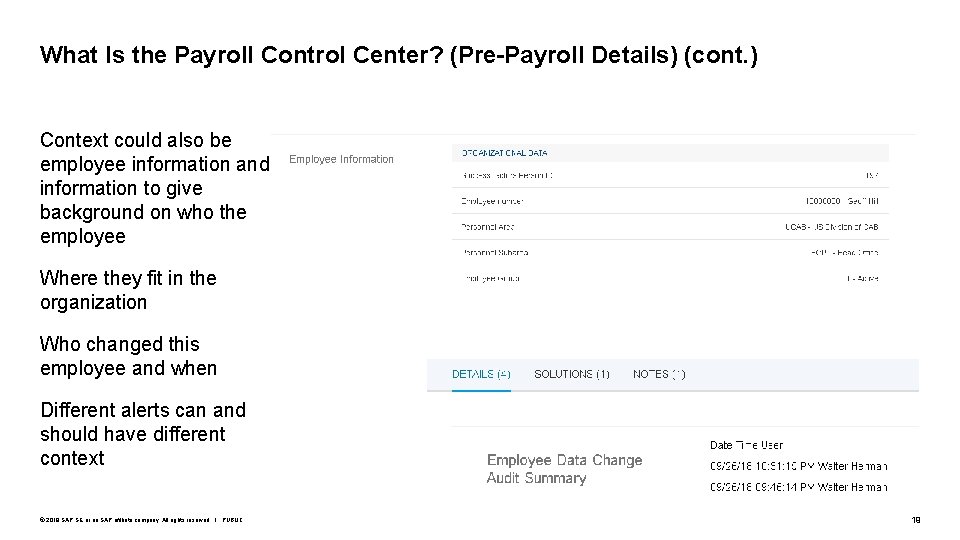Click the US Division of CAB value
Image resolution: width=960 pixels, height=540 pixels.
[x=831, y=227]
